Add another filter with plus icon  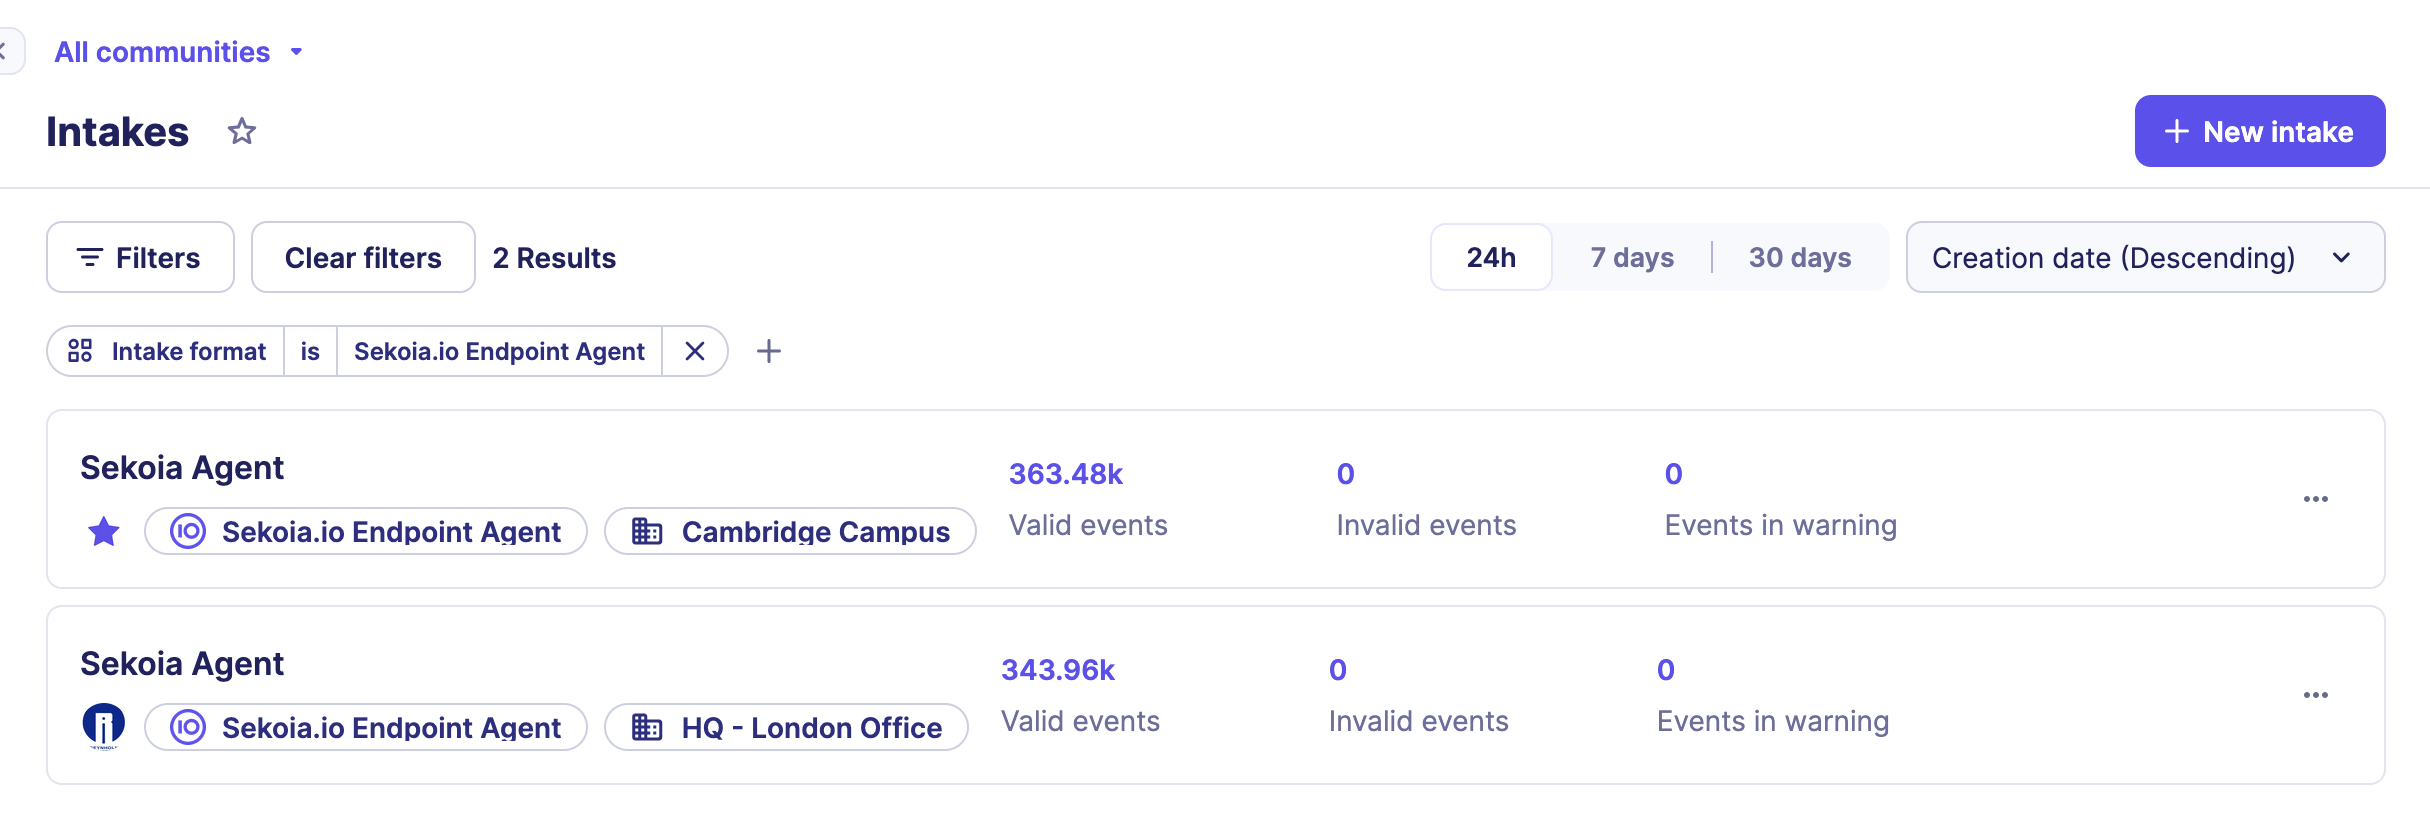coord(769,351)
